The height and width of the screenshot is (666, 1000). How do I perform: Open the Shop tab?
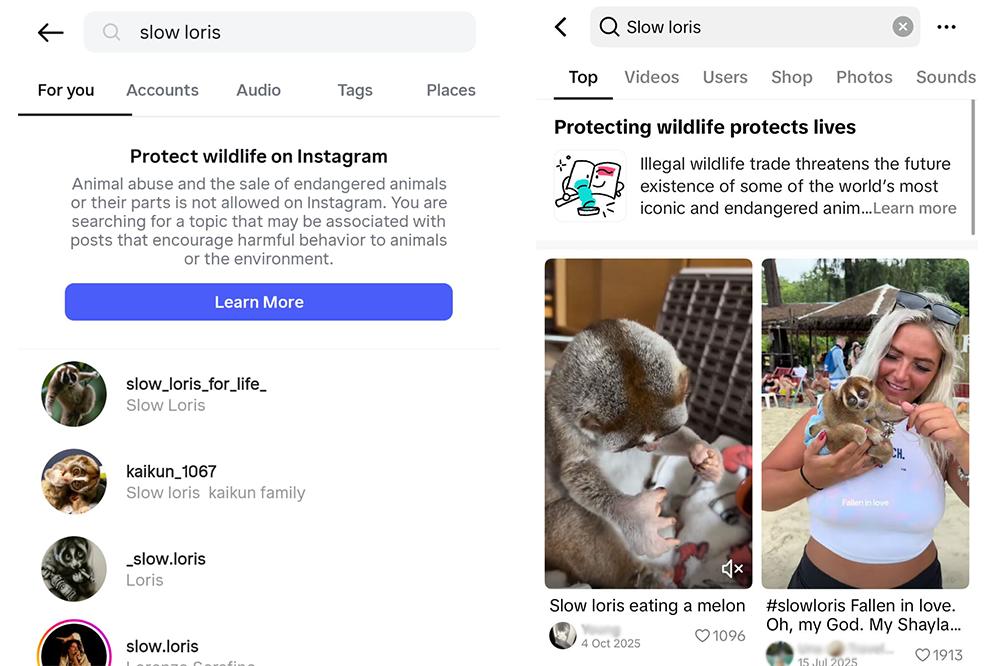[x=791, y=77]
